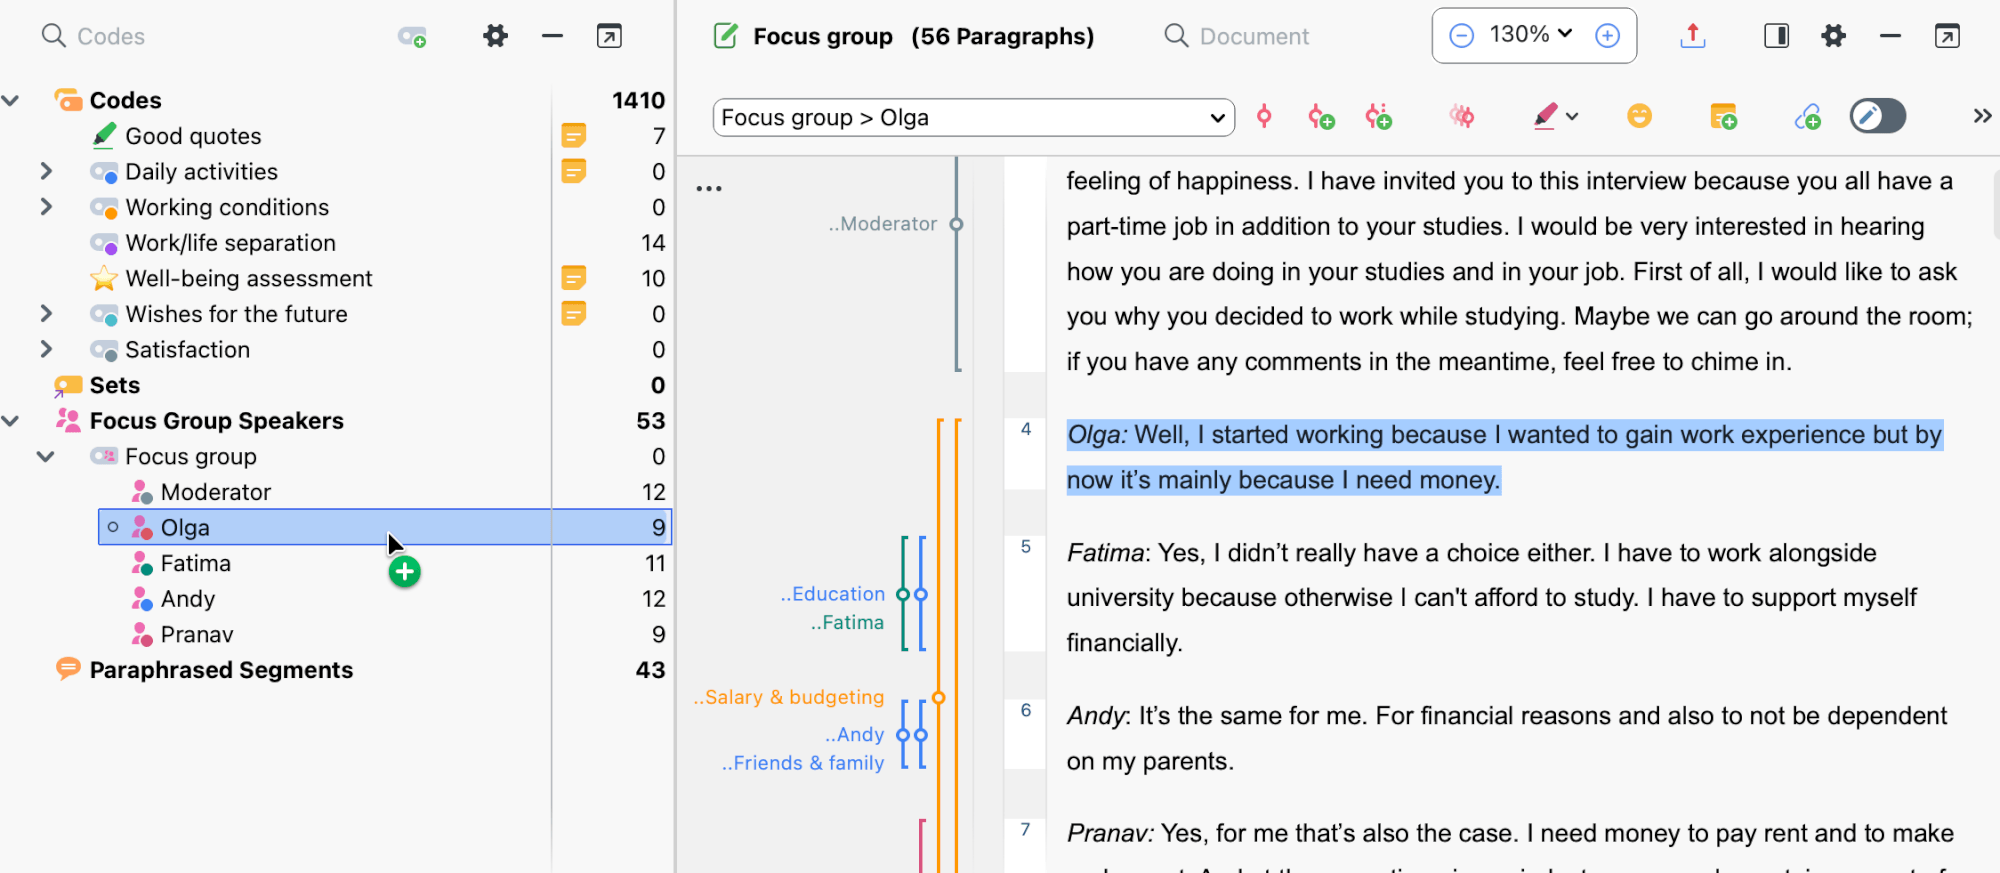Expand the Working conditions code
The image size is (2000, 873).
pos(46,207)
